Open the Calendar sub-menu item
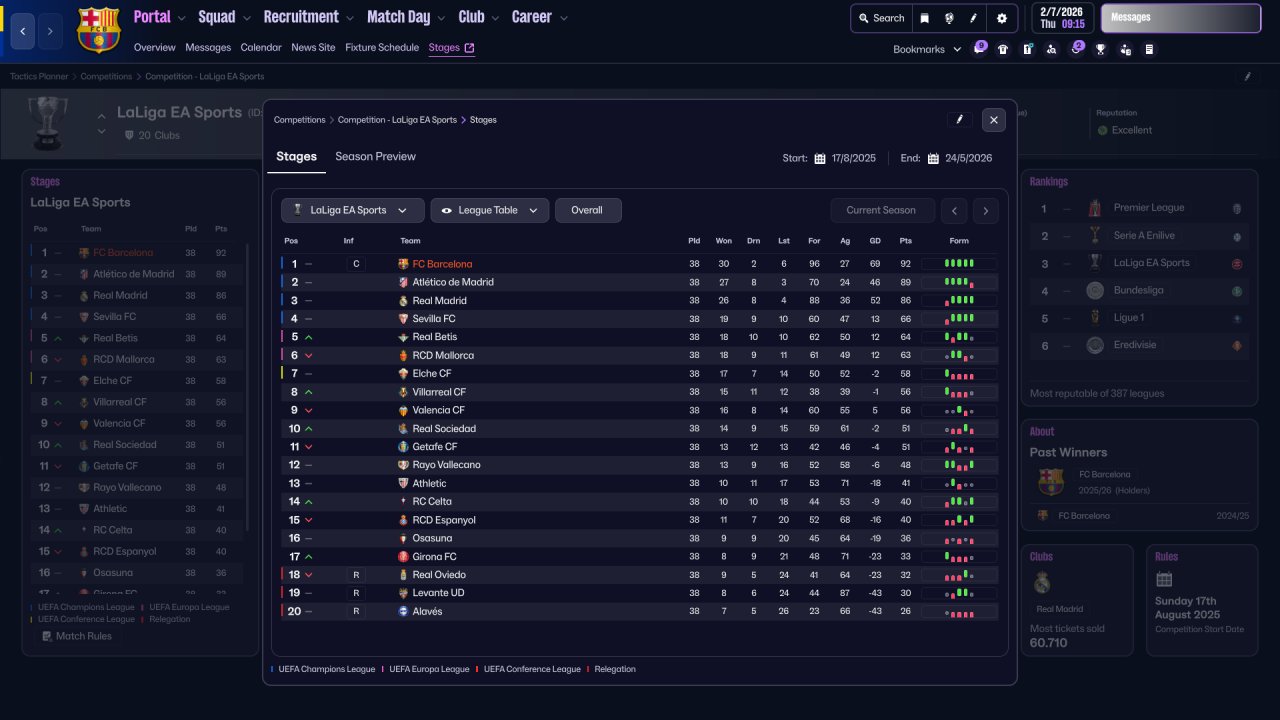The width and height of the screenshot is (1280, 720). tap(261, 48)
